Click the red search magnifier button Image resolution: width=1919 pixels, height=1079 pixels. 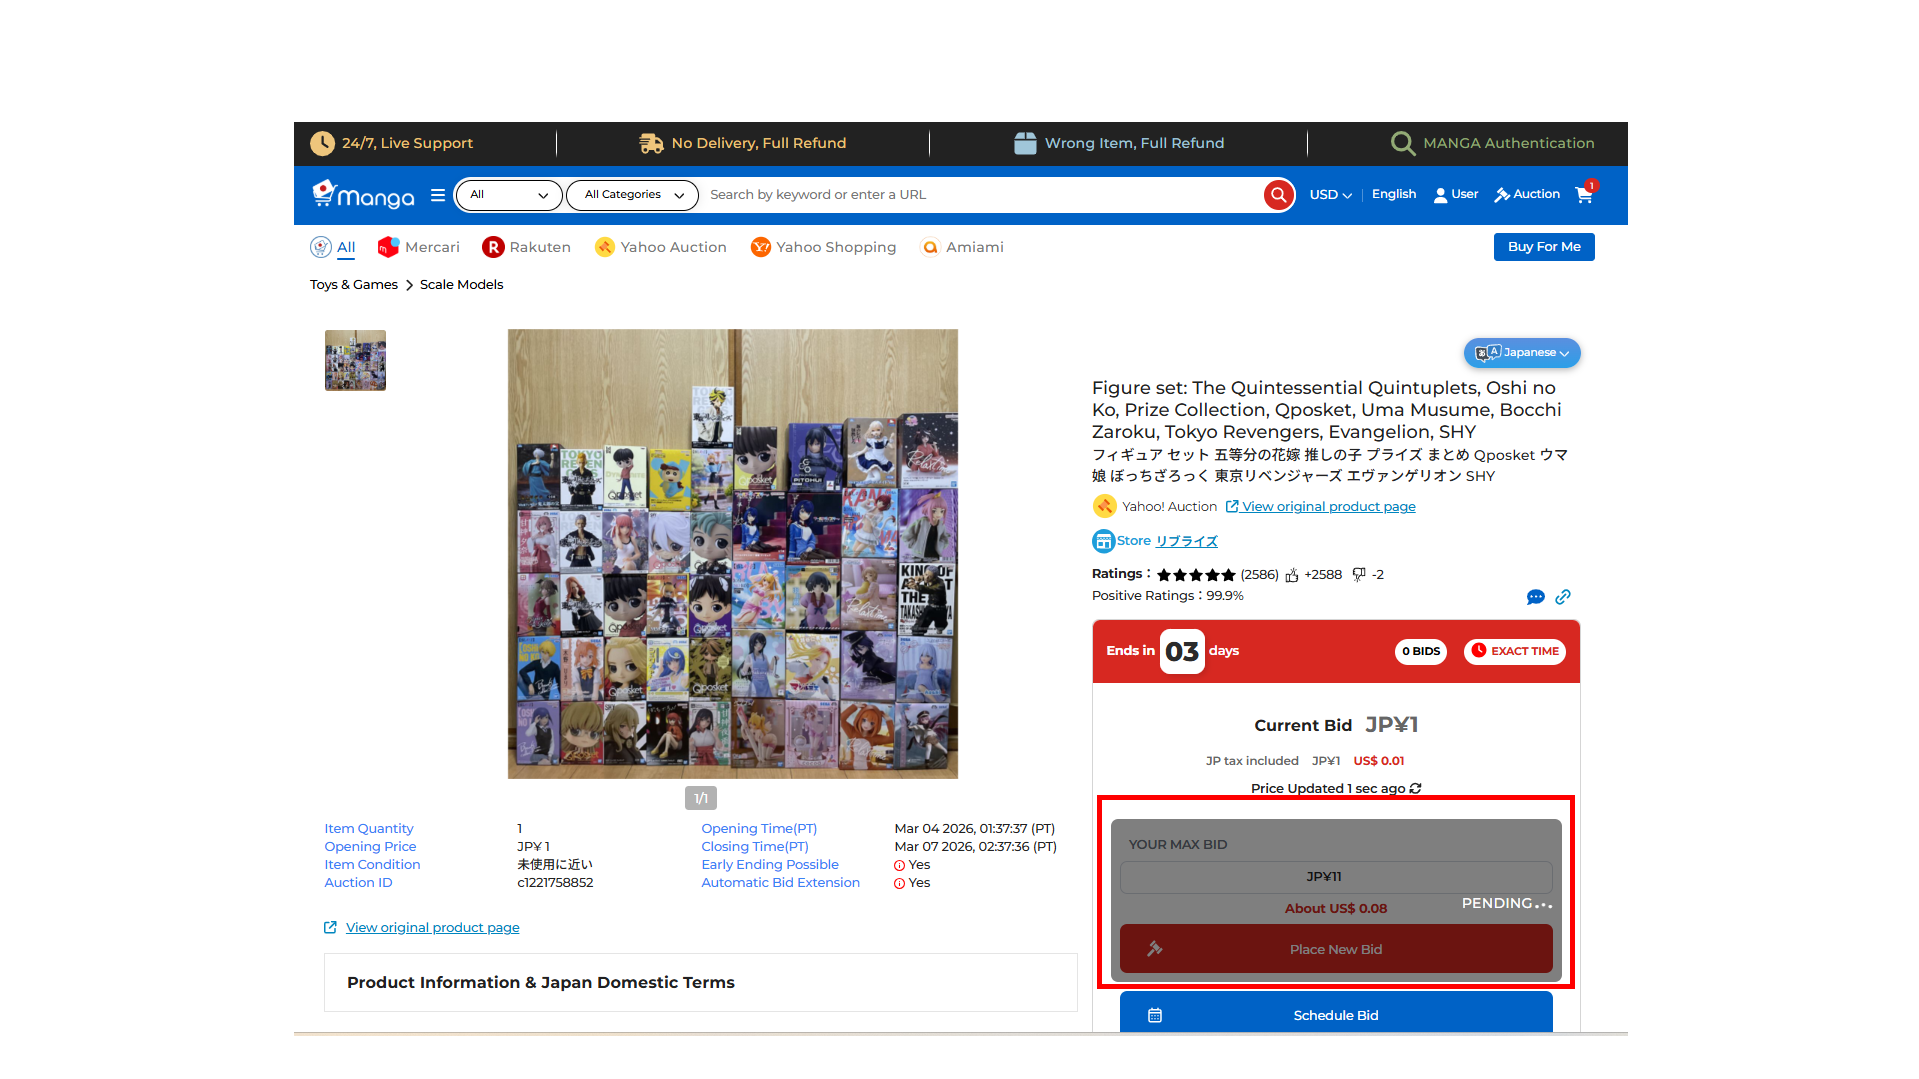point(1278,195)
